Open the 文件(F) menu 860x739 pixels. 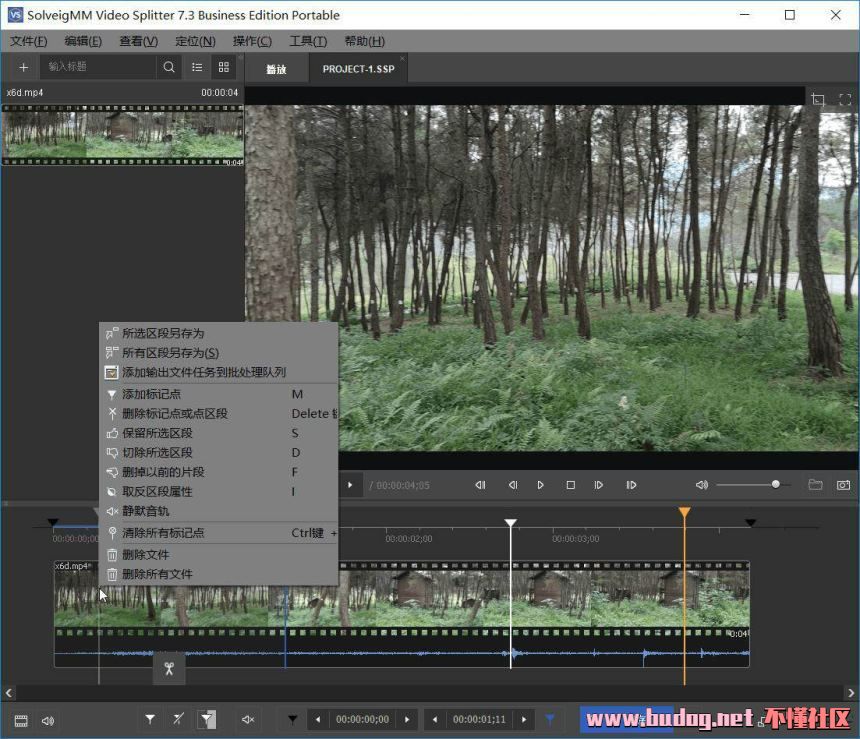29,41
